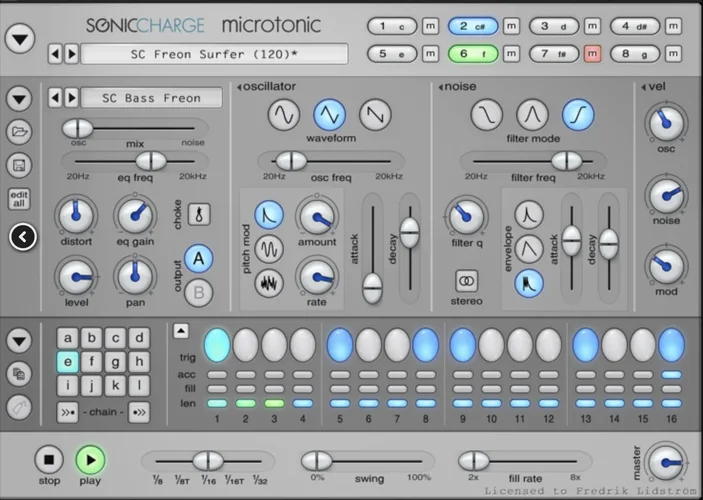Viewport: 703px width, 500px height.
Task: Open the main program menu dropdown
Action: click(20, 39)
